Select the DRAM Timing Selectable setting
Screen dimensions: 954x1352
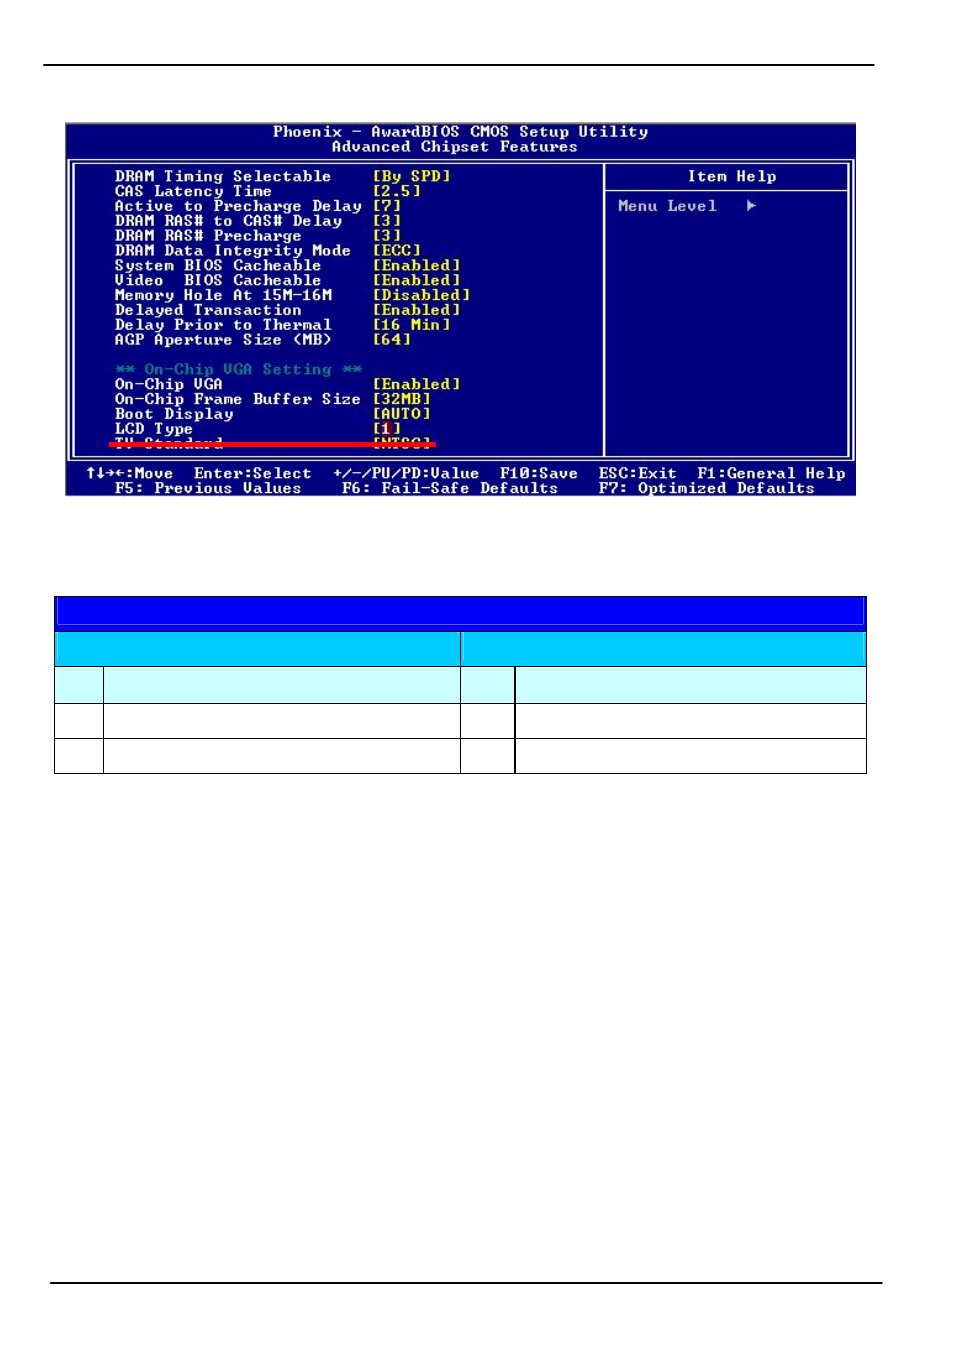(222, 176)
